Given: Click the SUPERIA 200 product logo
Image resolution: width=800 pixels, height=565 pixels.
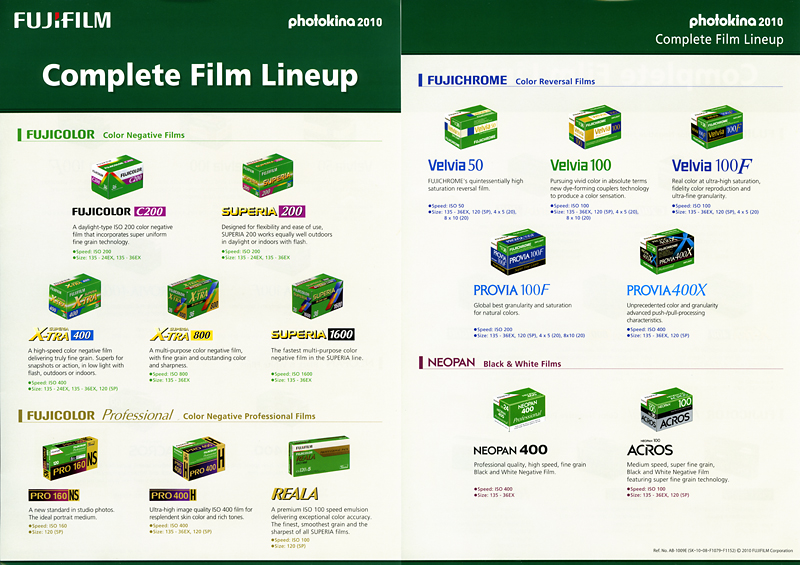Looking at the screenshot, I should [263, 211].
